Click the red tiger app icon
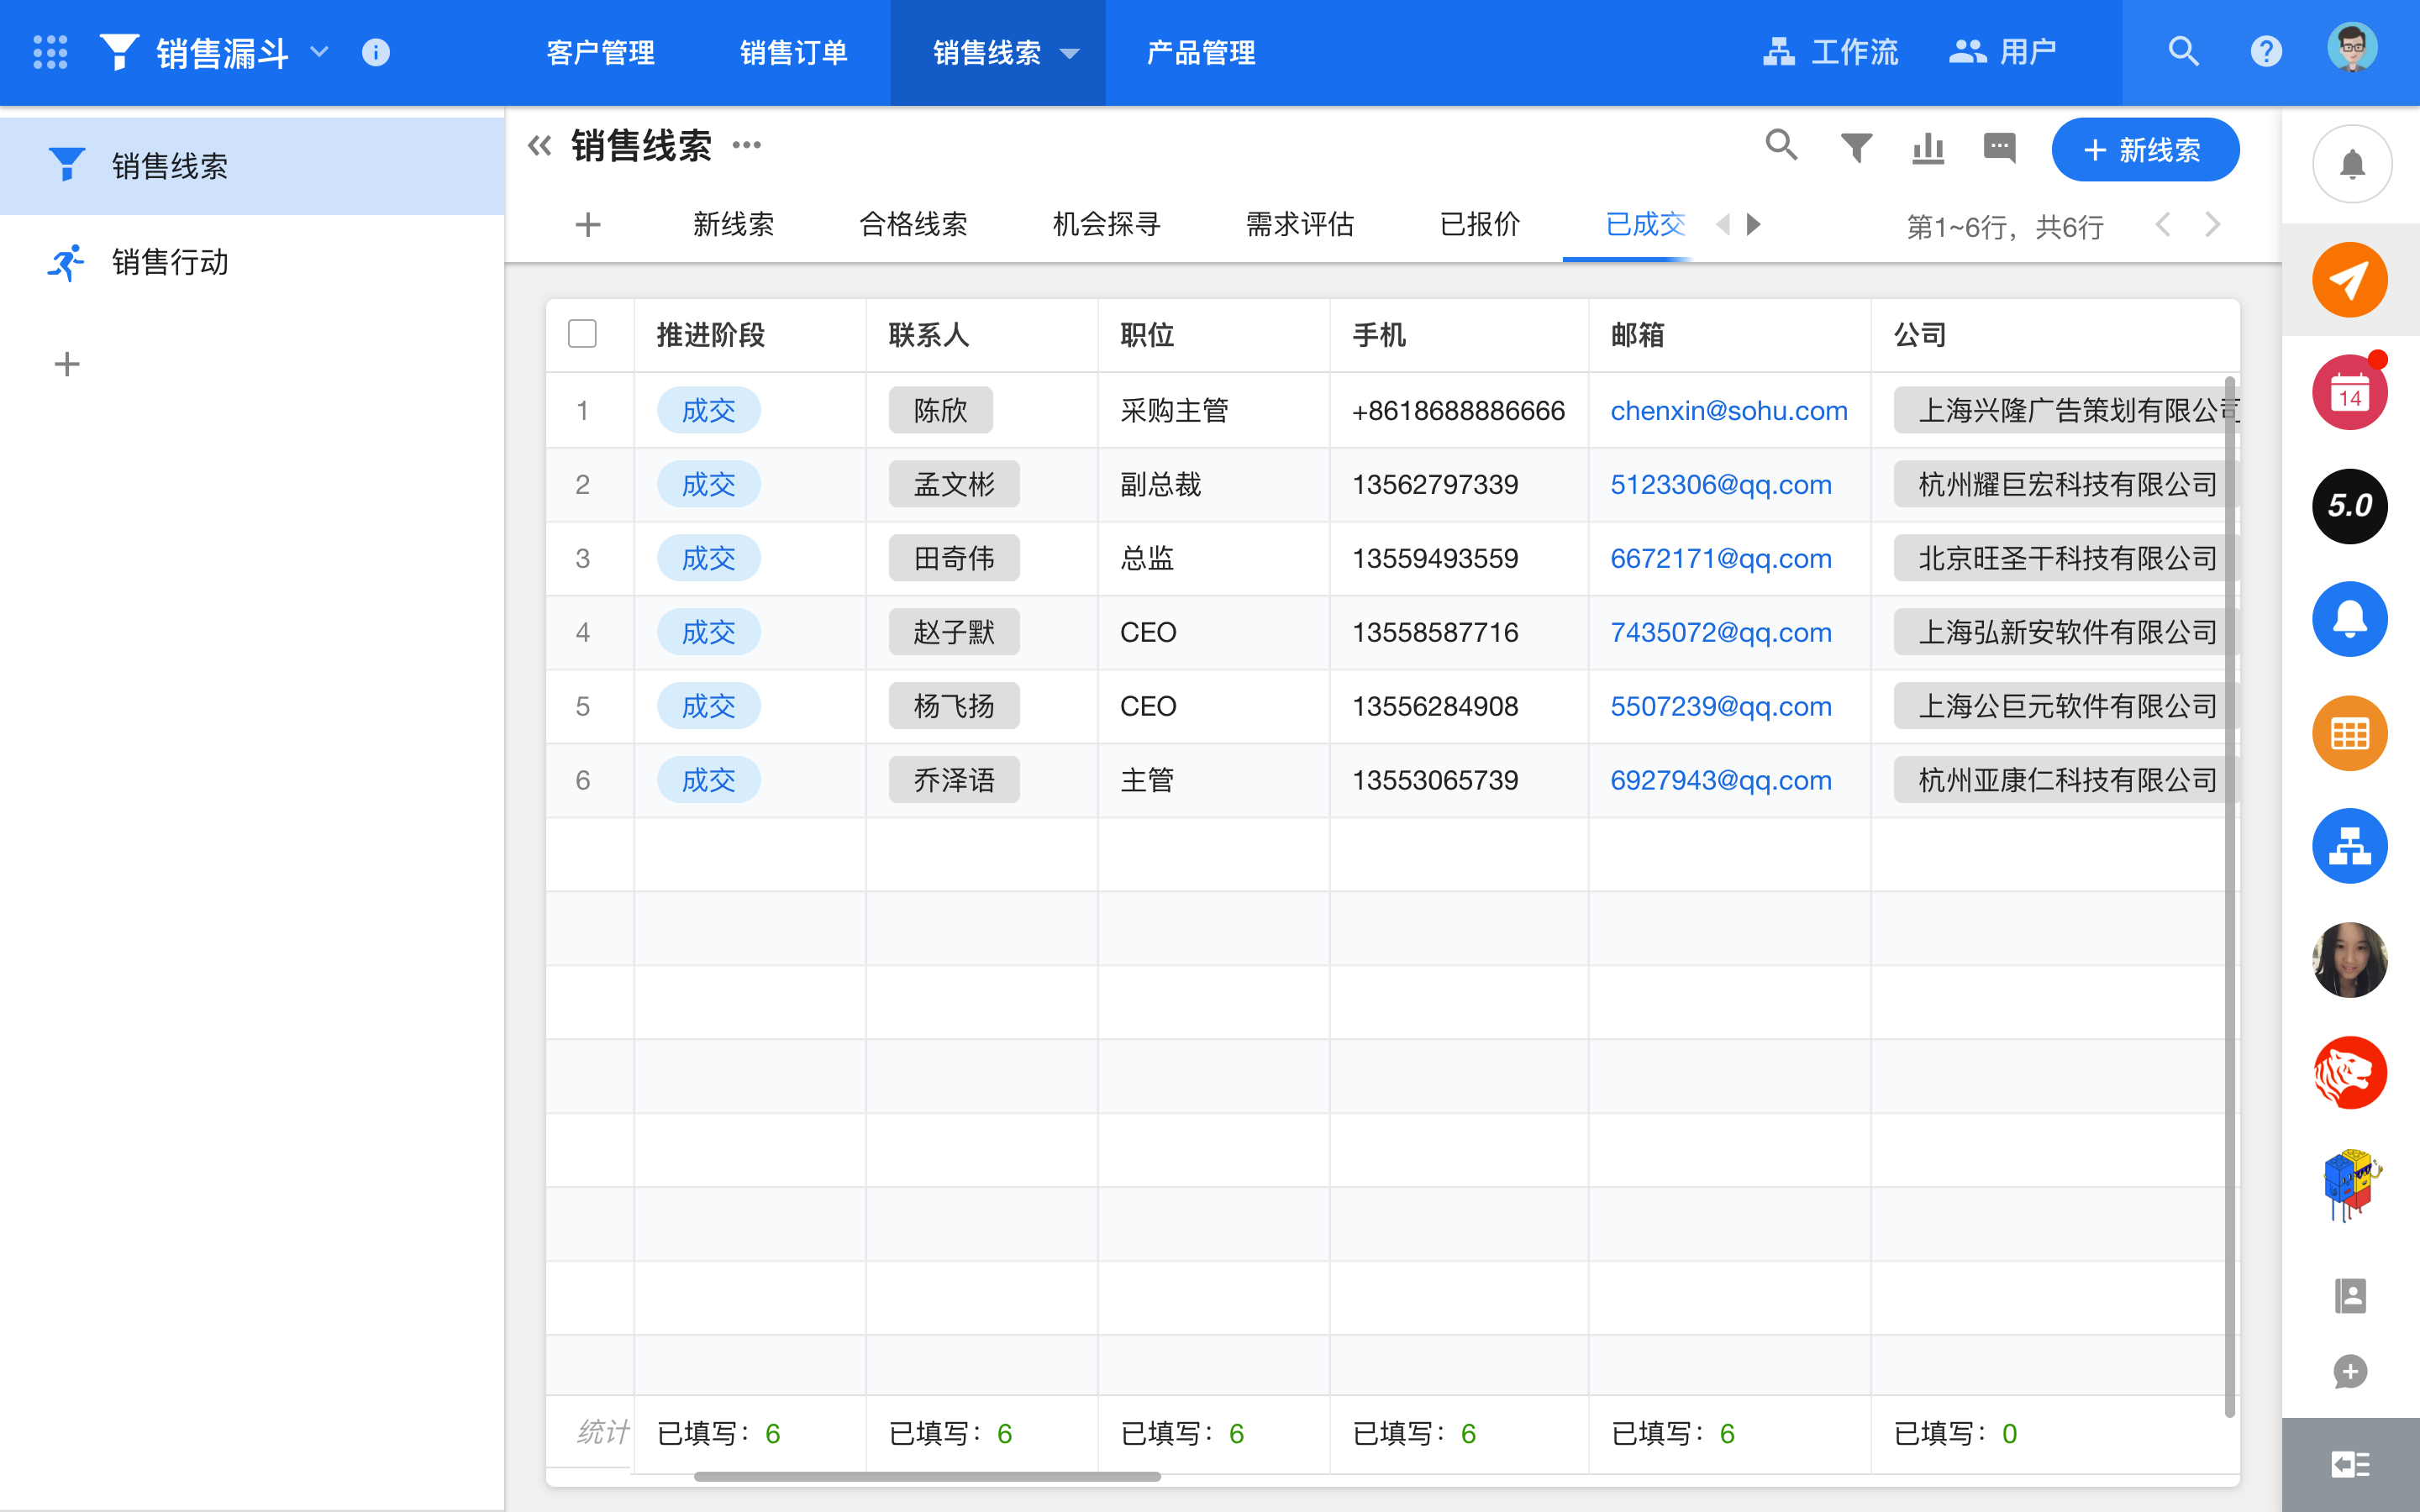 click(2349, 1072)
